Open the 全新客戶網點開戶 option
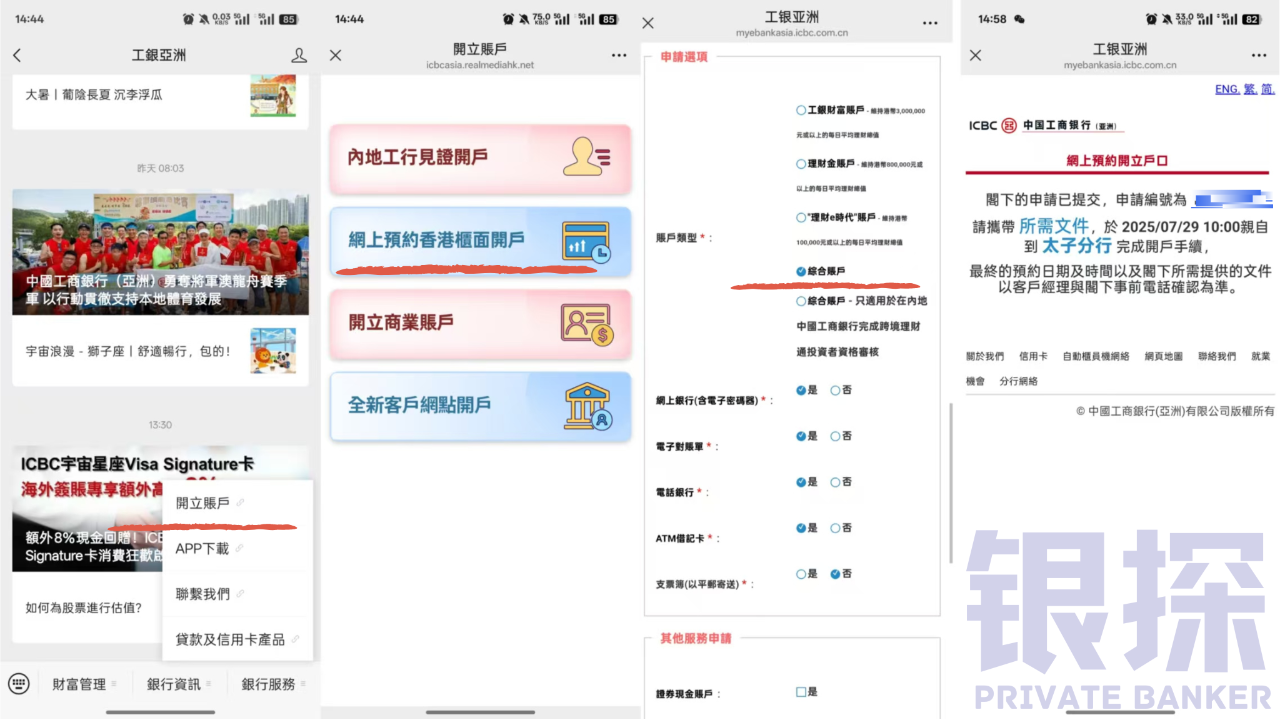The height and width of the screenshot is (719, 1280). tap(481, 406)
